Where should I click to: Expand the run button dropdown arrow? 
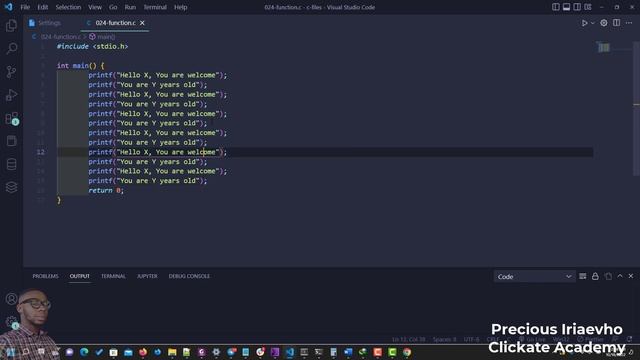click(593, 23)
